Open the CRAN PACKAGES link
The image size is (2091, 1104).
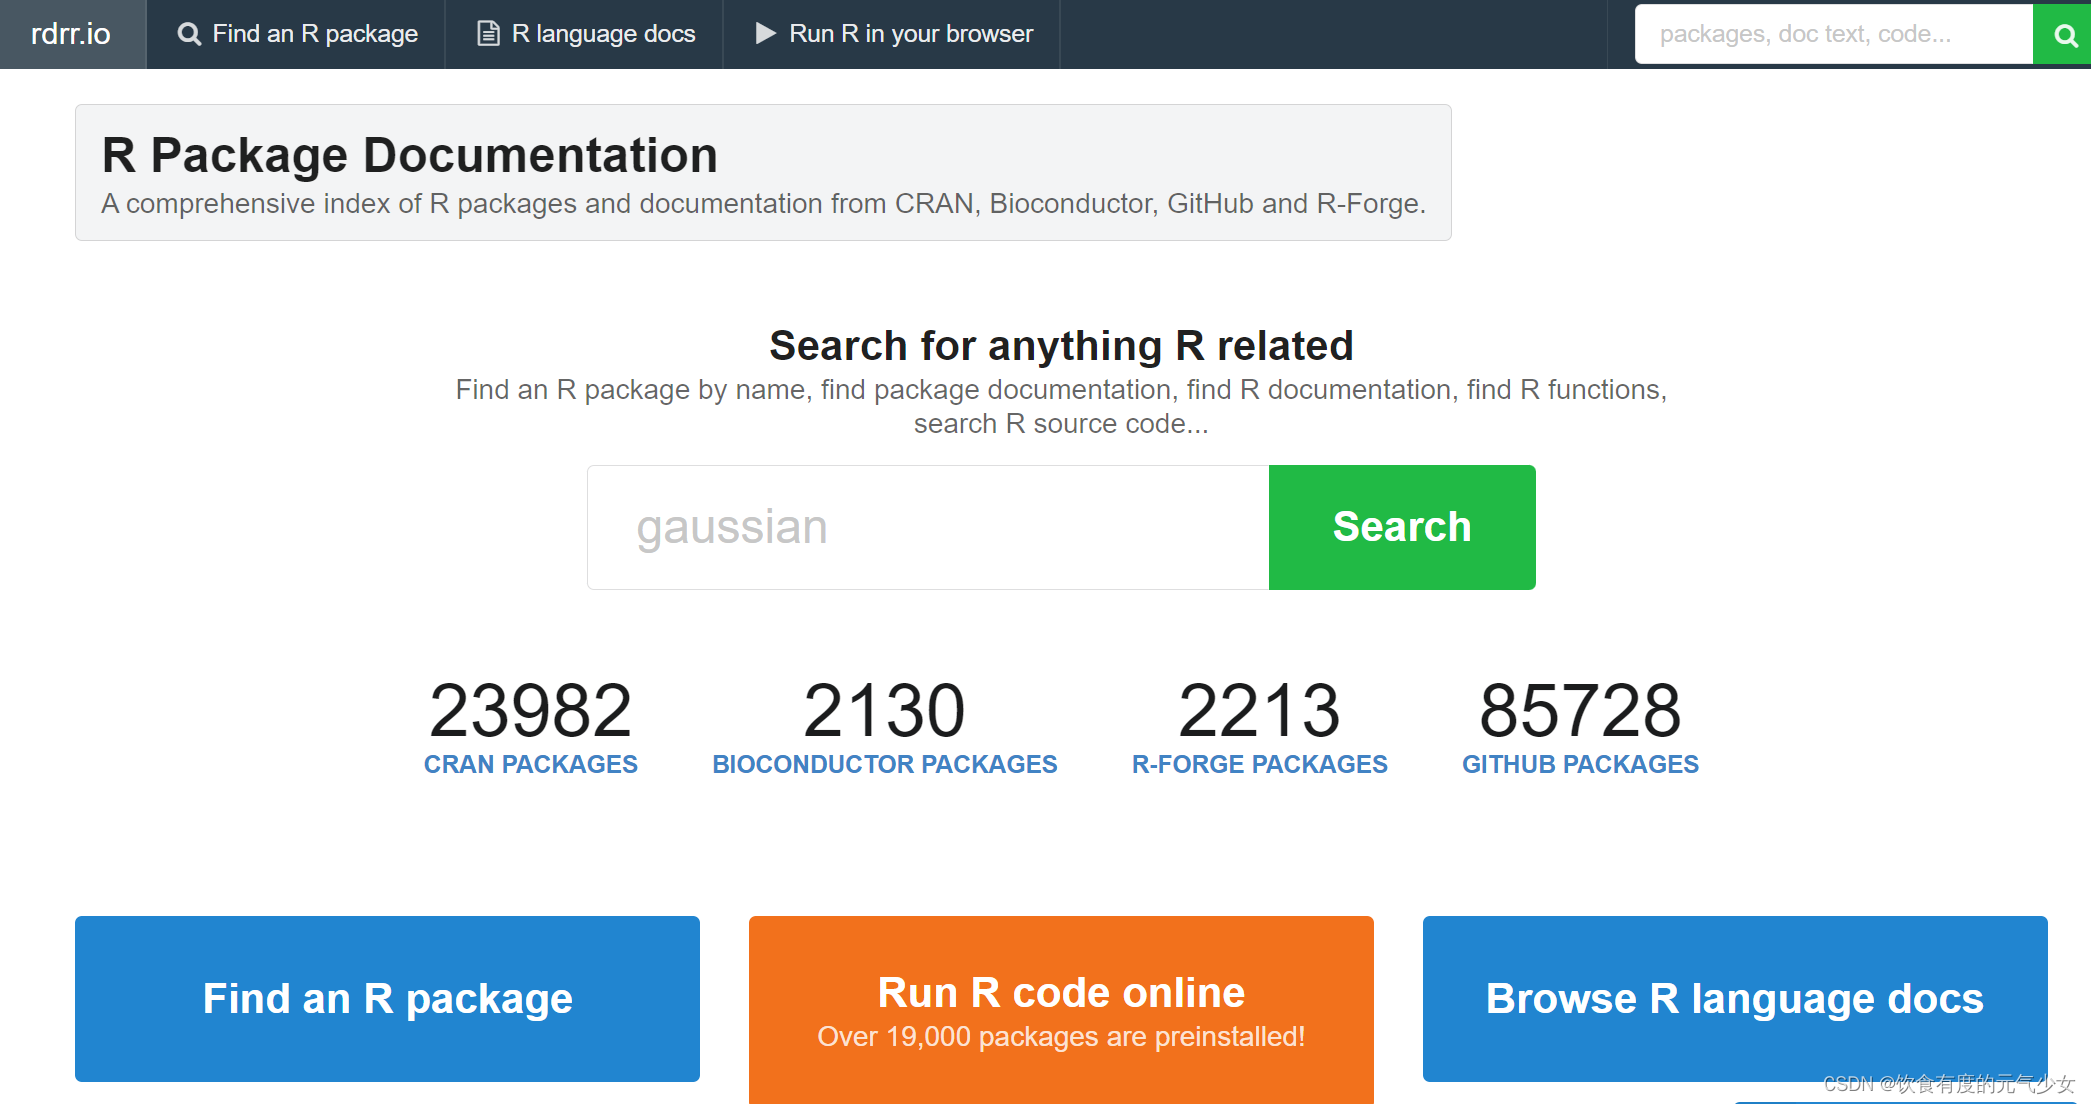pos(530,764)
